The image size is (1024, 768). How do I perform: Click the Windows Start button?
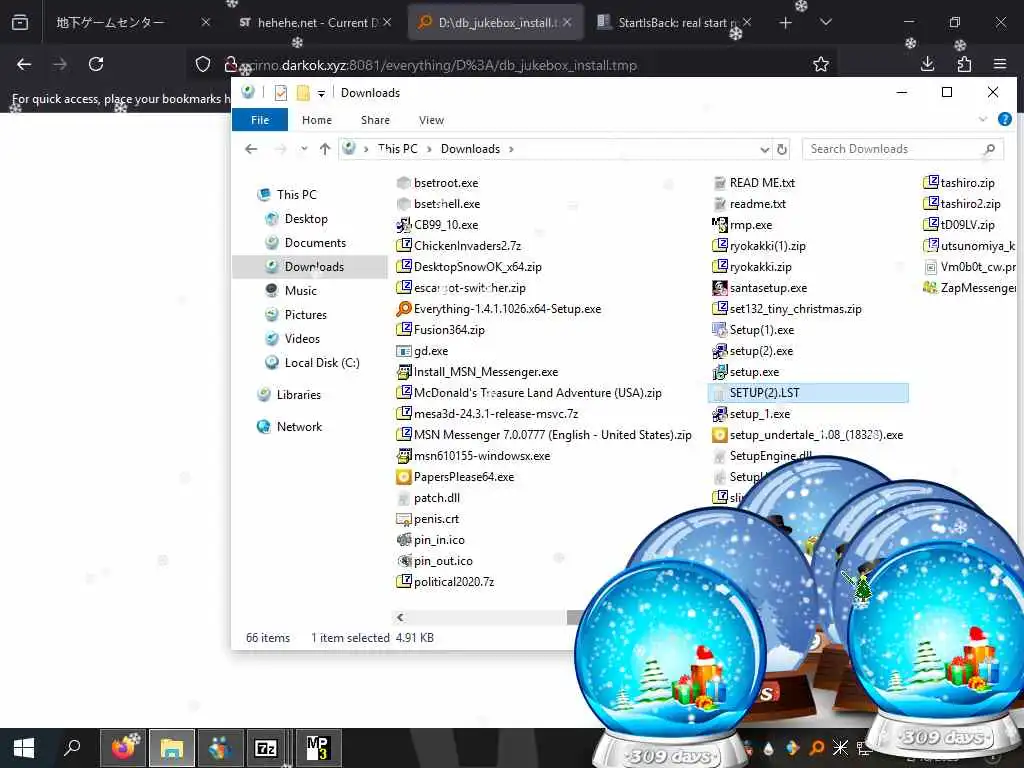[x=24, y=748]
